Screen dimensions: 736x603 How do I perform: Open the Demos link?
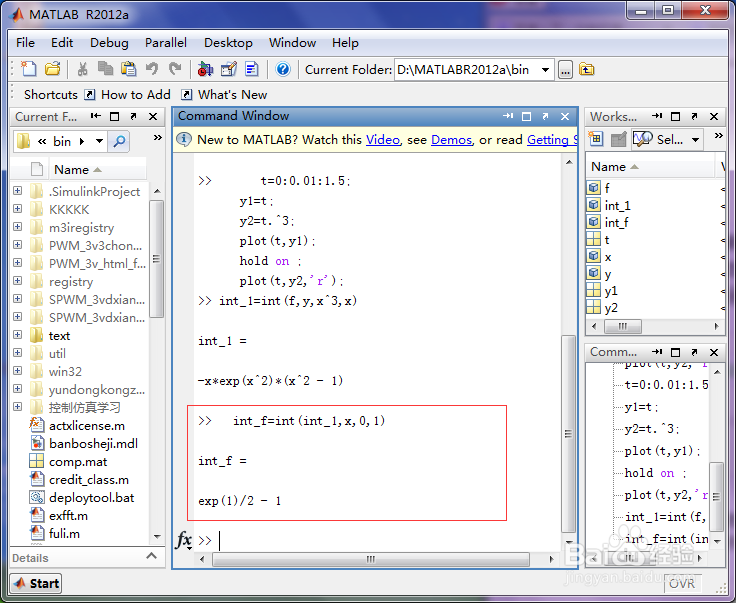click(x=452, y=140)
